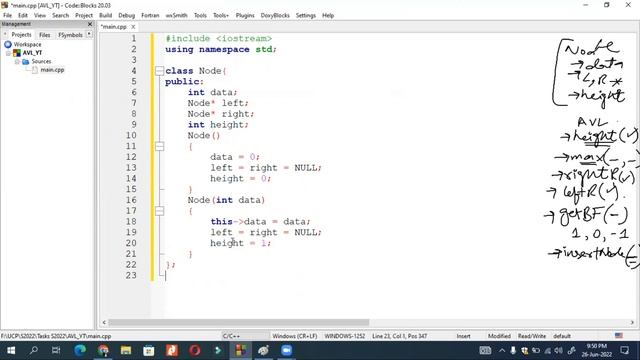
Task: Open the Settings menu
Action: tap(306, 15)
